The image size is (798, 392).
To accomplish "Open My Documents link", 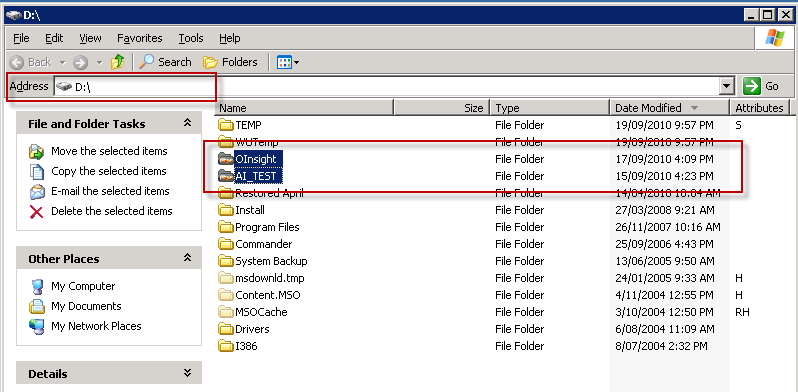I will click(x=86, y=306).
